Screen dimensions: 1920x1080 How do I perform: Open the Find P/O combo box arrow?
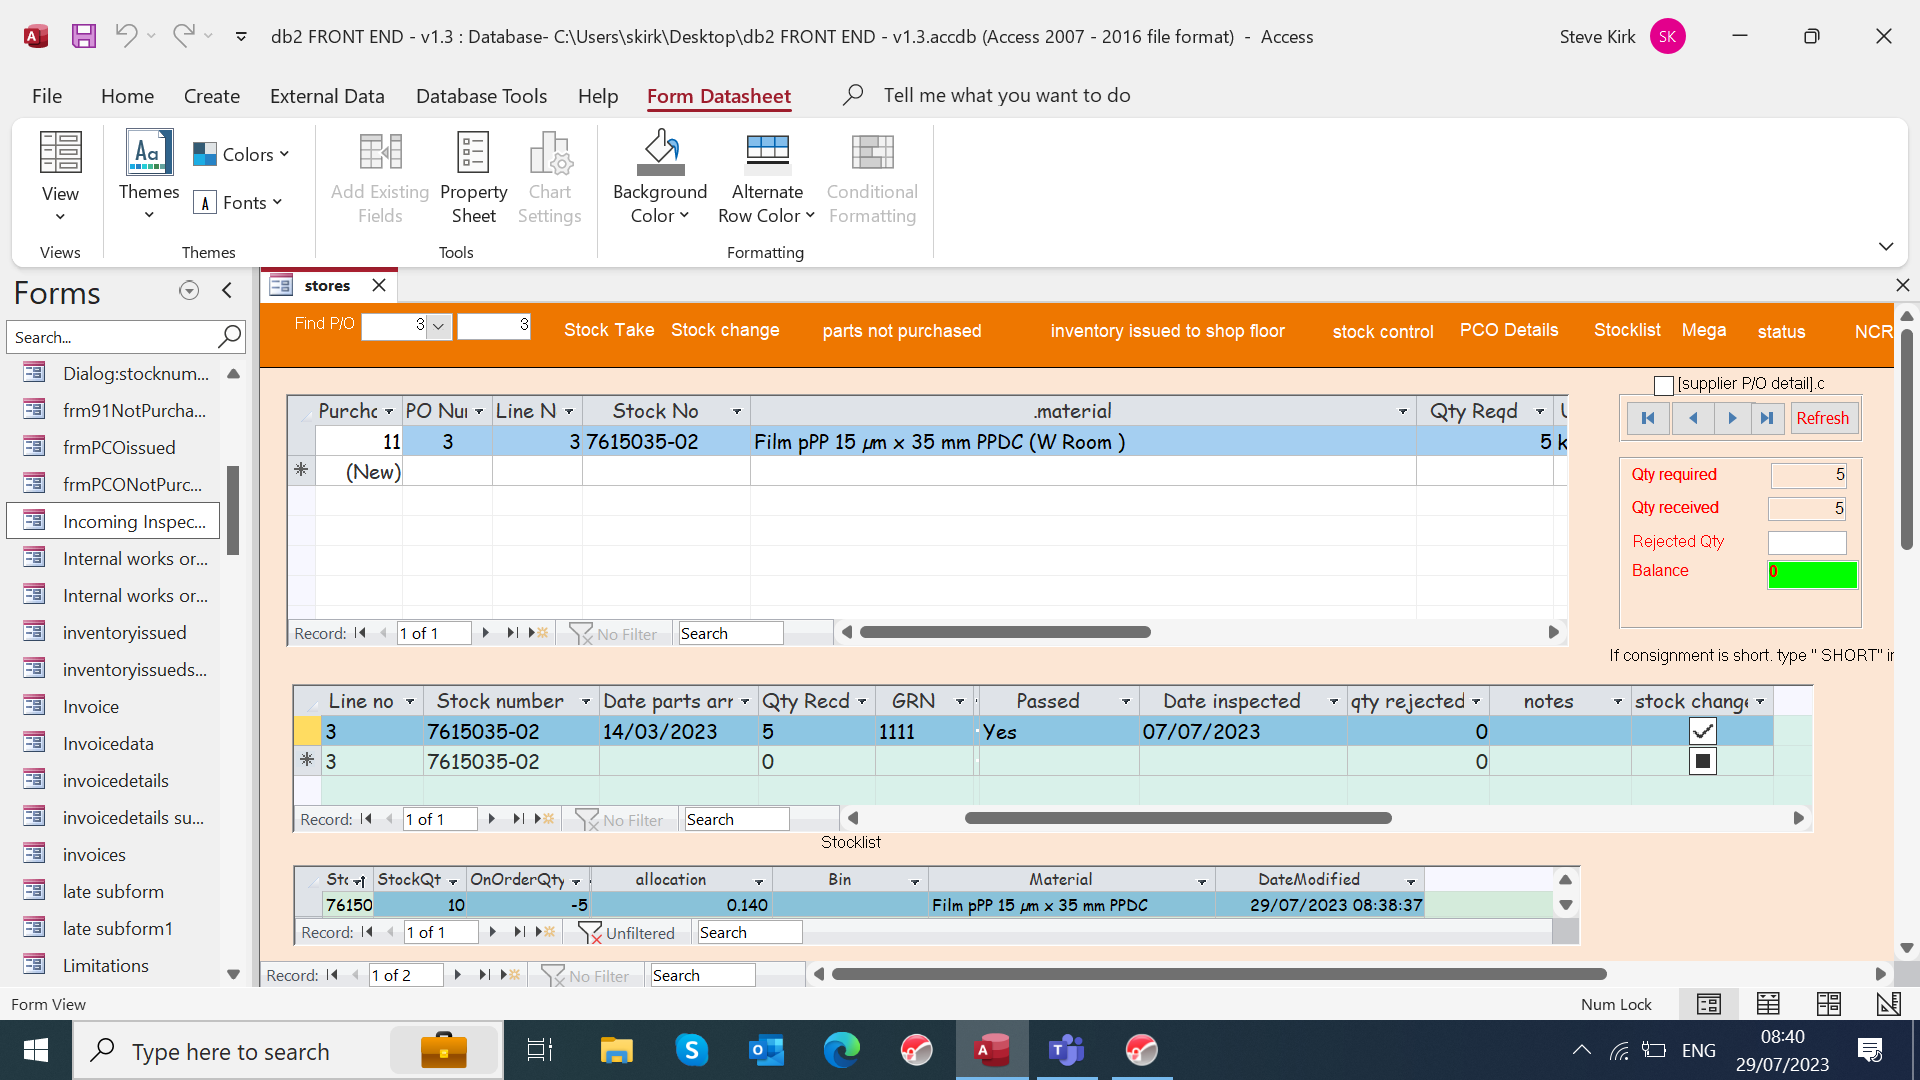click(x=438, y=326)
